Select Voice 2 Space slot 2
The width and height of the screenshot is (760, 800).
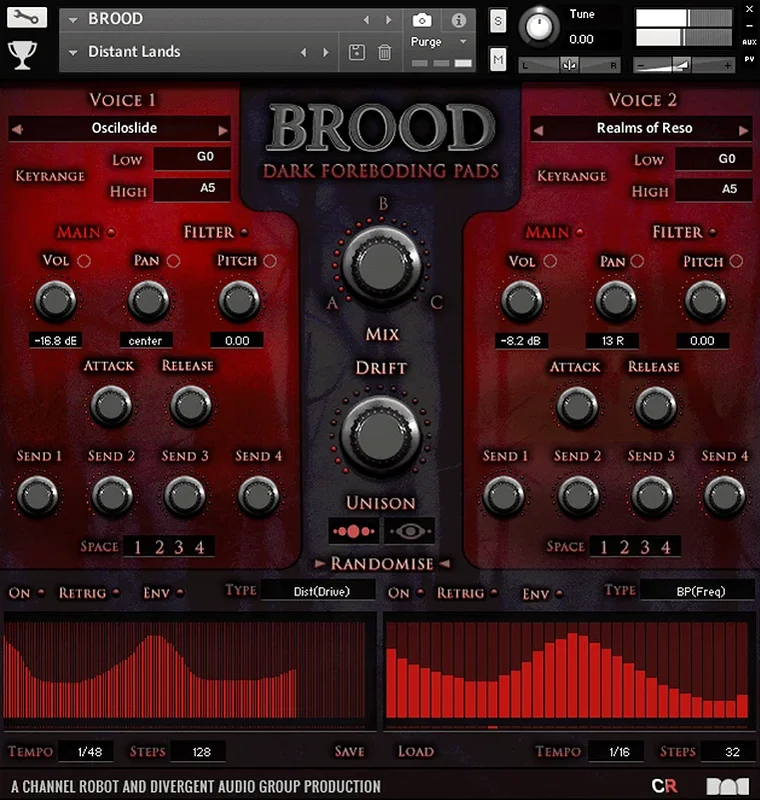click(624, 547)
